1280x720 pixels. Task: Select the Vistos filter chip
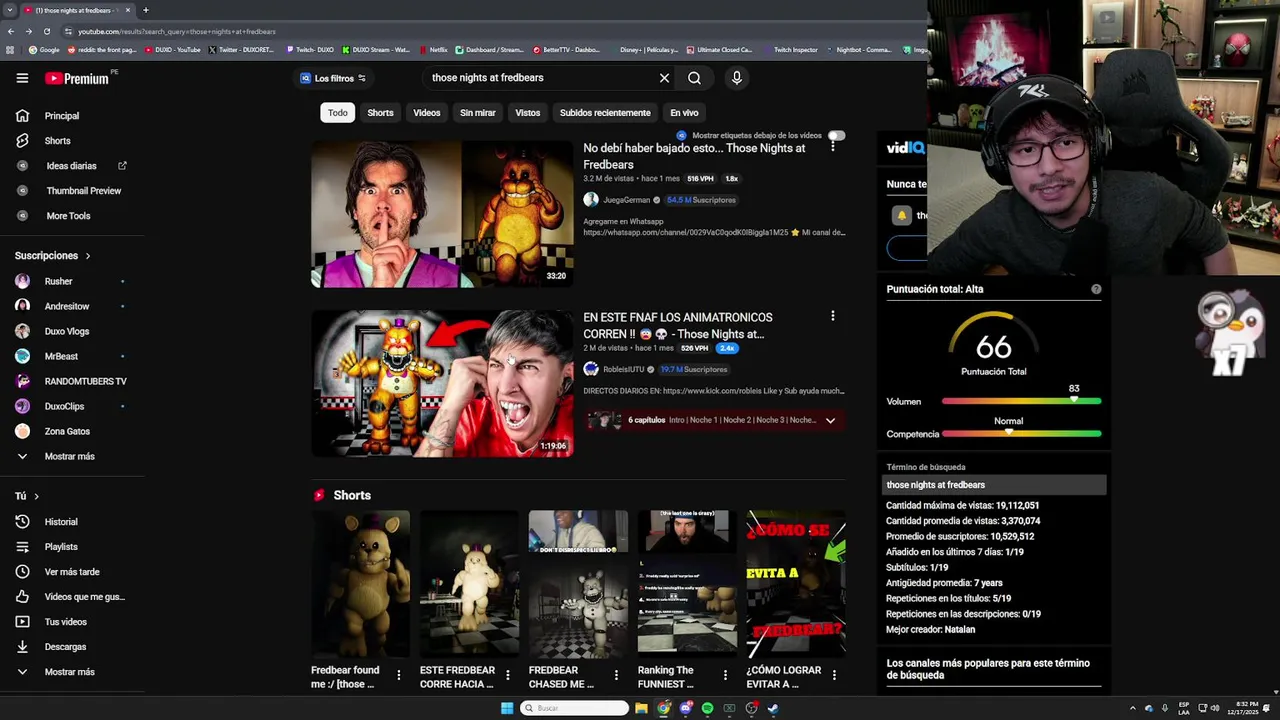pos(528,113)
